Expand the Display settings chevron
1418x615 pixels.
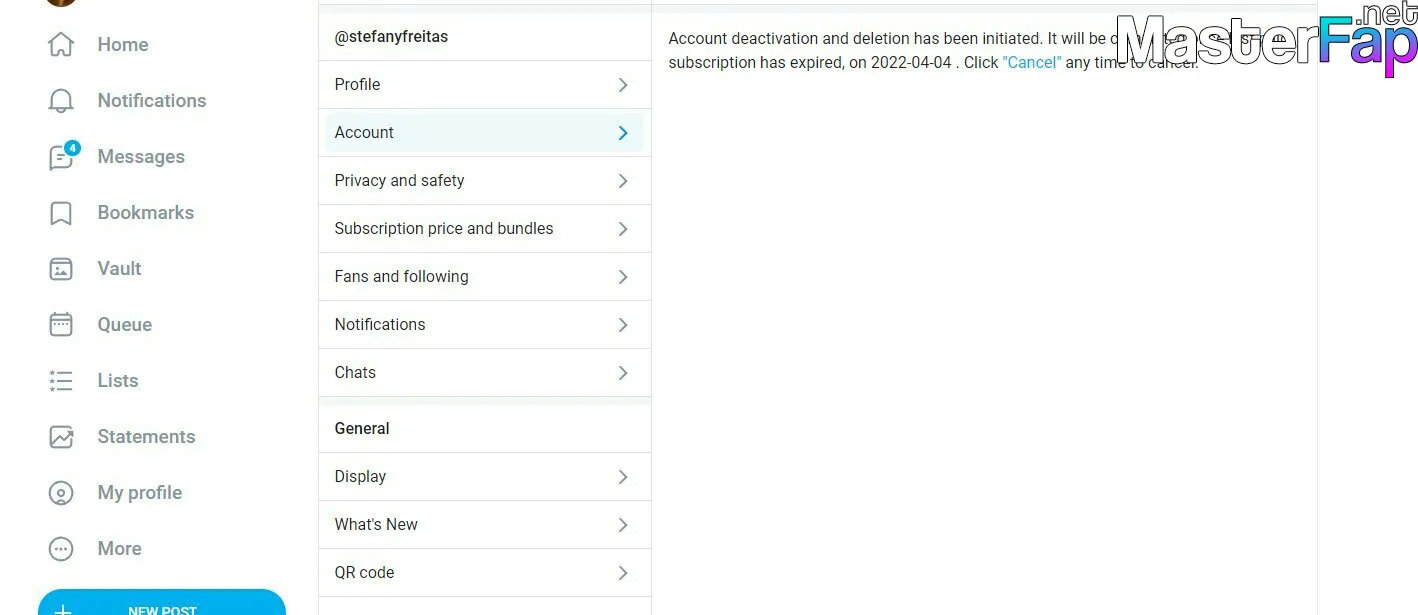[x=623, y=477]
